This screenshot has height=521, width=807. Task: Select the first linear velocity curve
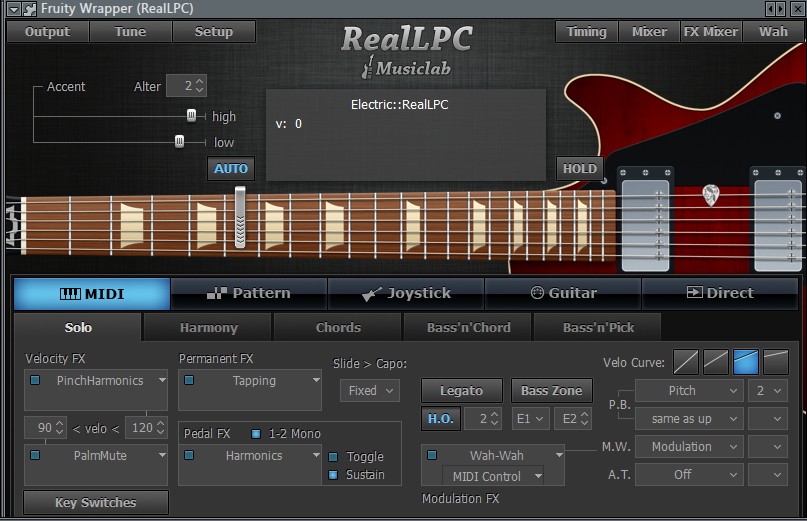coord(686,362)
